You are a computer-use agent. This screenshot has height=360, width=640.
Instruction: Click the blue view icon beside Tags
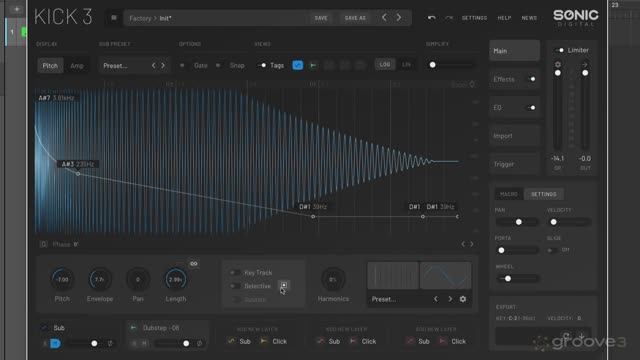tap(298, 65)
